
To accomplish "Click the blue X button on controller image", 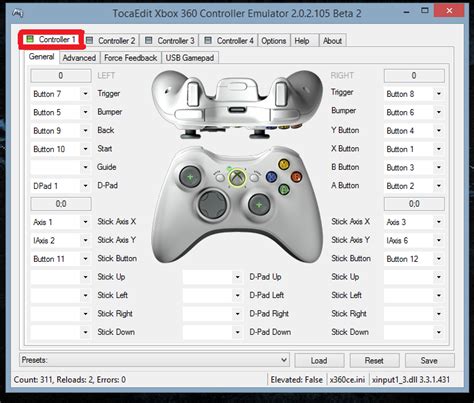I will (x=271, y=177).
